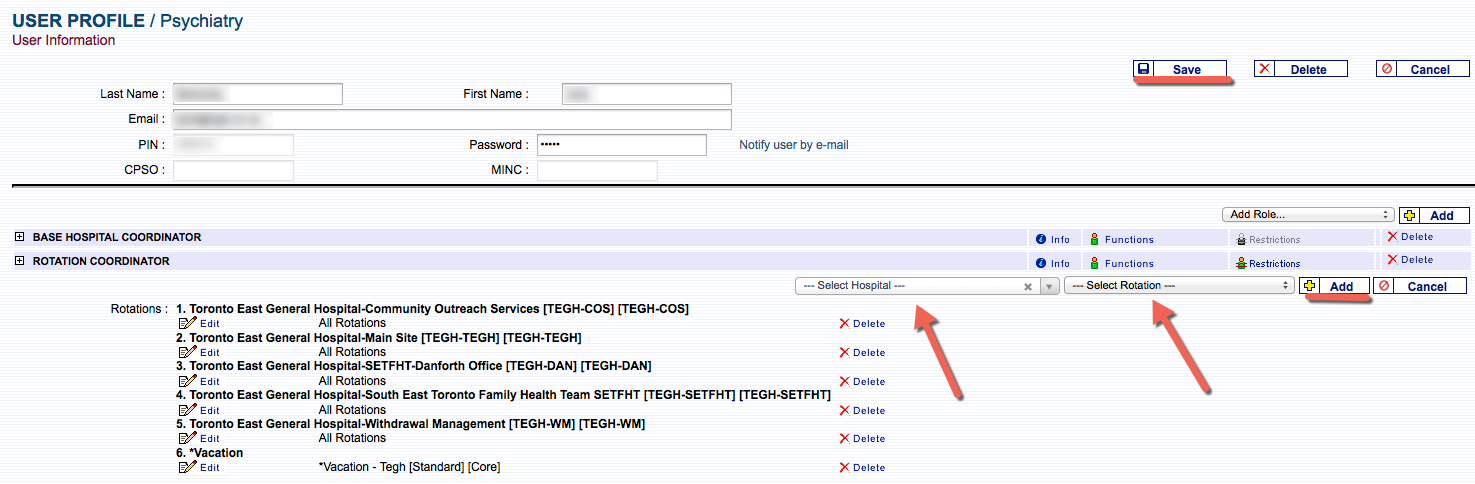This screenshot has height=484, width=1475.
Task: Open the Select Rotation dropdown
Action: click(x=1178, y=286)
